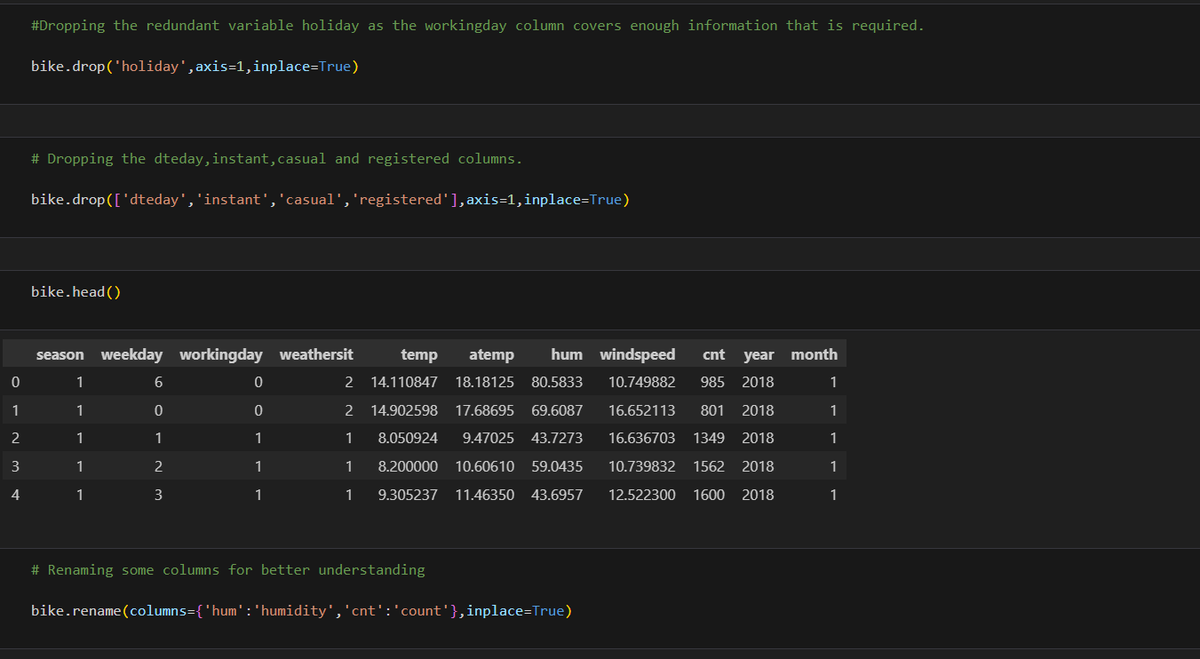Click the bike.drop('holiday') code line
Screen dimensions: 1200x659
coord(195,67)
